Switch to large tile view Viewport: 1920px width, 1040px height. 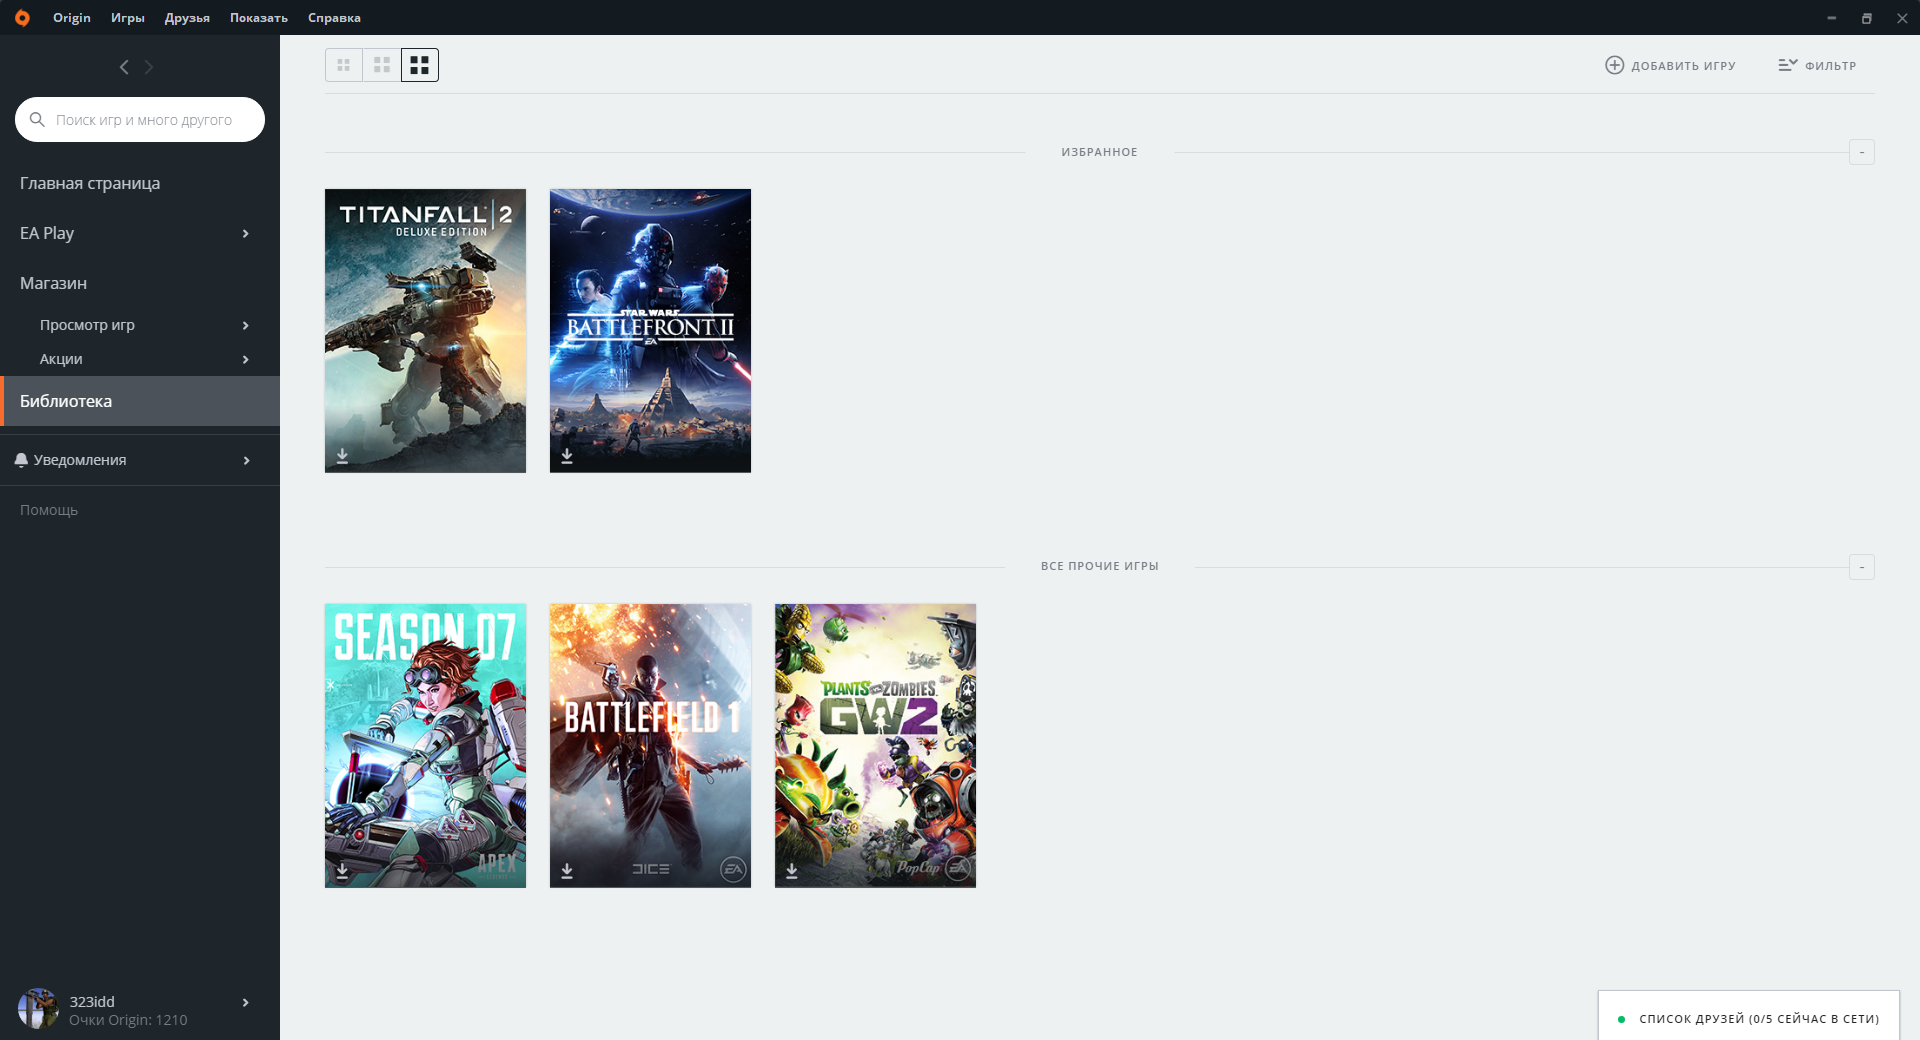click(420, 65)
